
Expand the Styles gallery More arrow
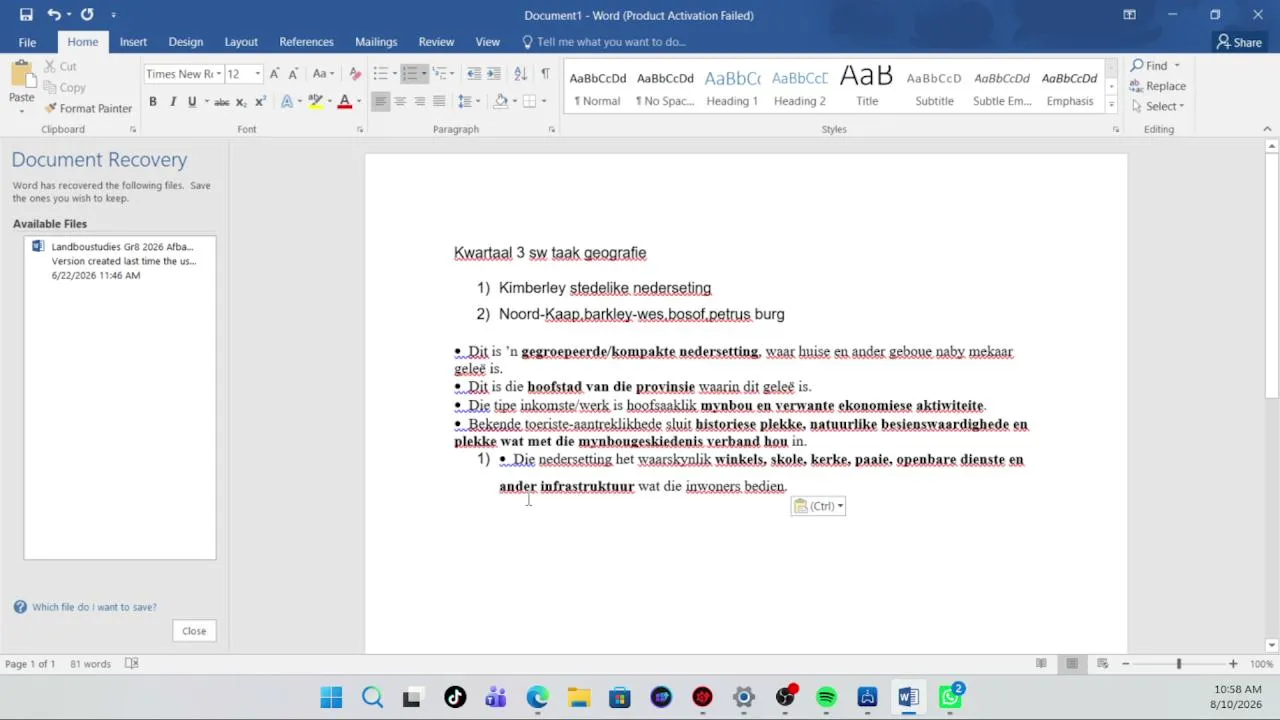coord(1111,104)
